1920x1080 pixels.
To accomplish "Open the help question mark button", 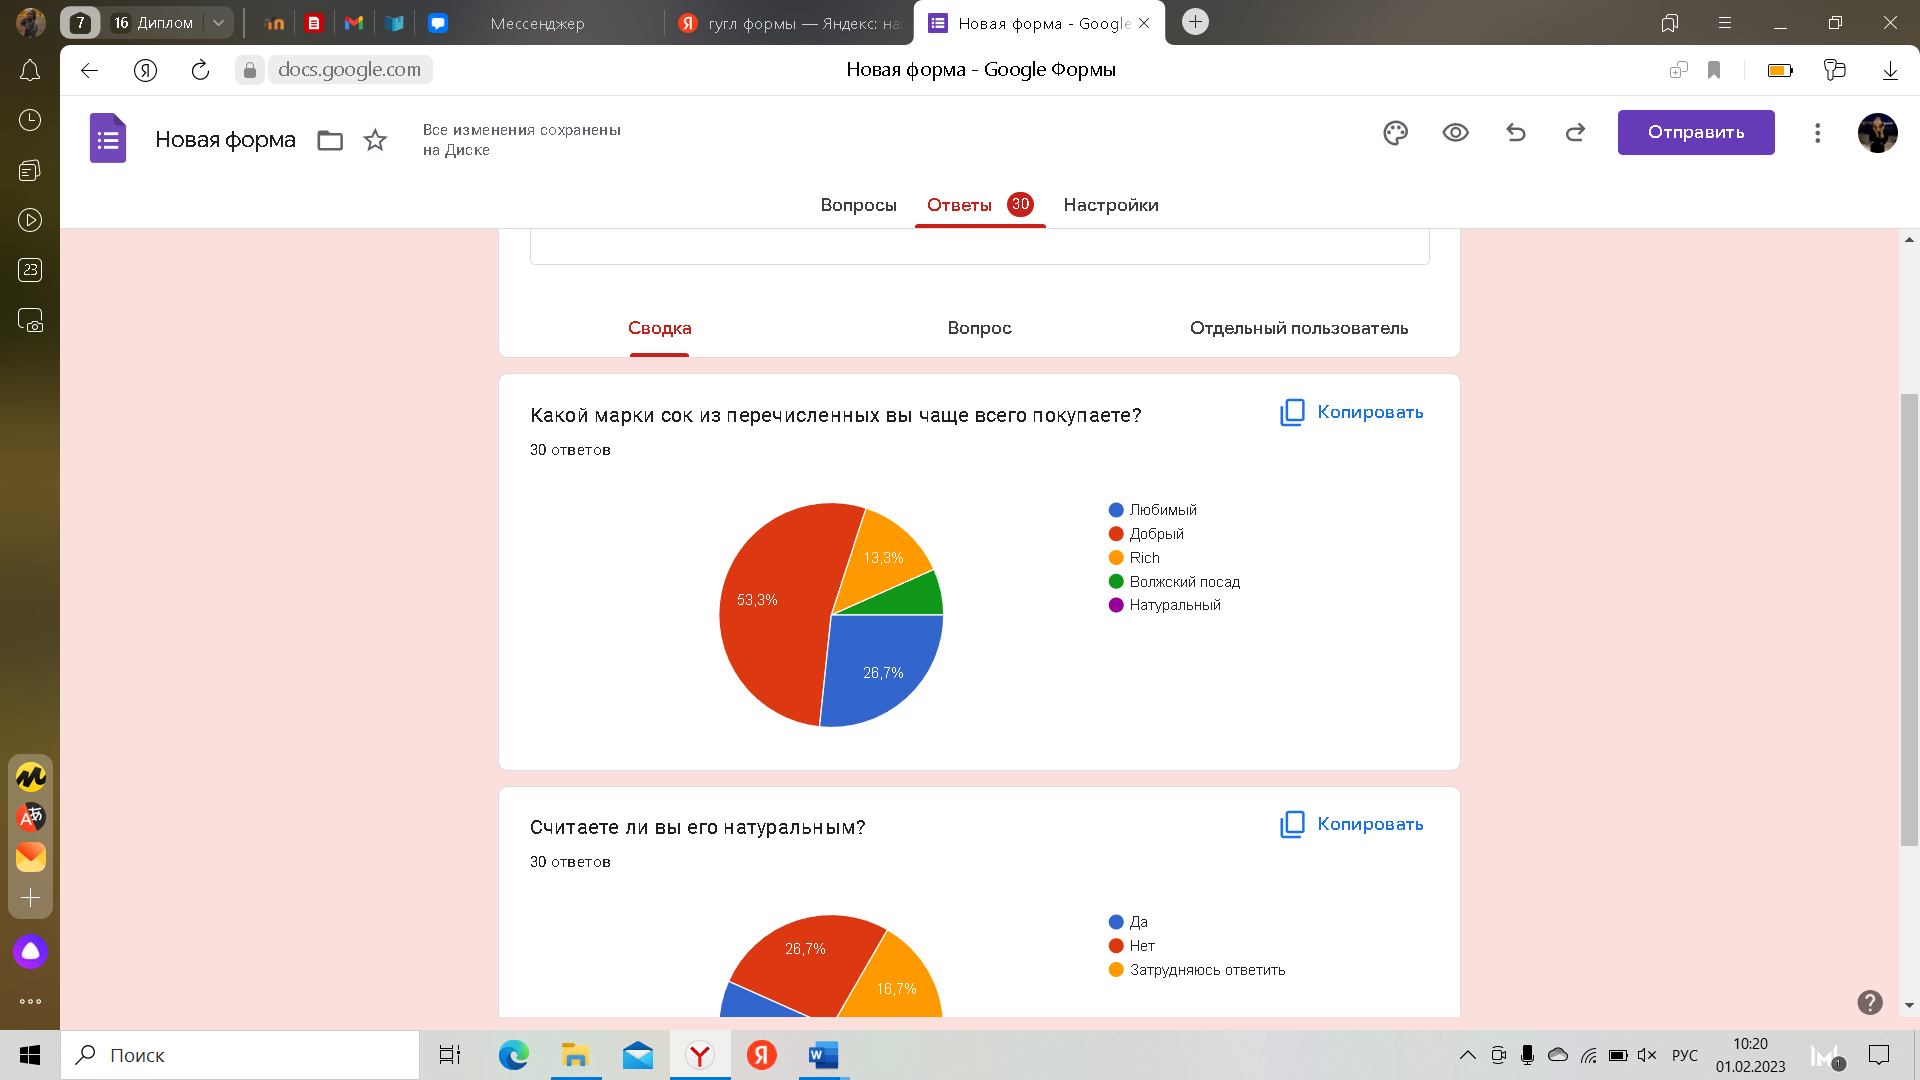I will [x=1869, y=1002].
